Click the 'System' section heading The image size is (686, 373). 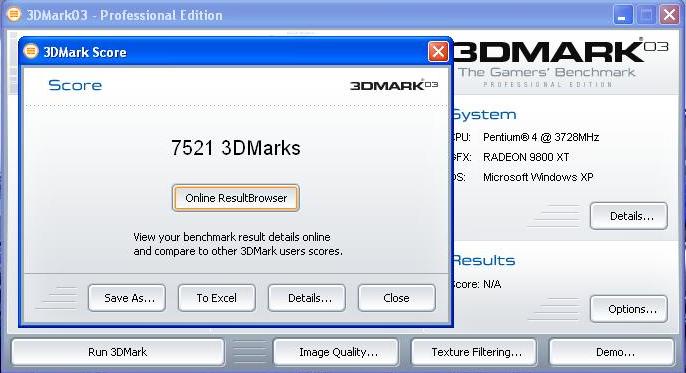[x=484, y=115]
